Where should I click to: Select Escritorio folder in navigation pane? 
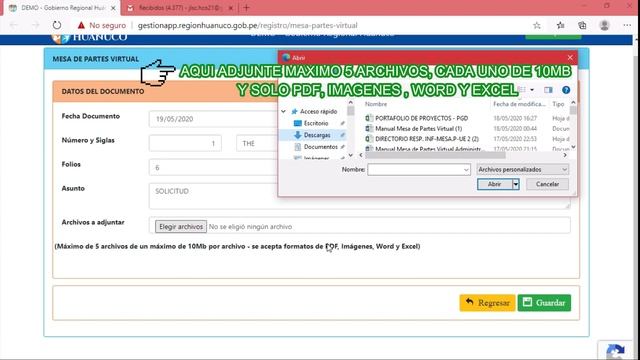316,123
